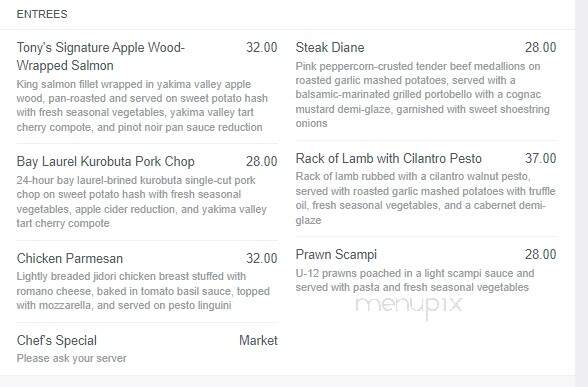Click the Chicken Parmesan menu item
Screen dimensions: 588x387
point(70,258)
